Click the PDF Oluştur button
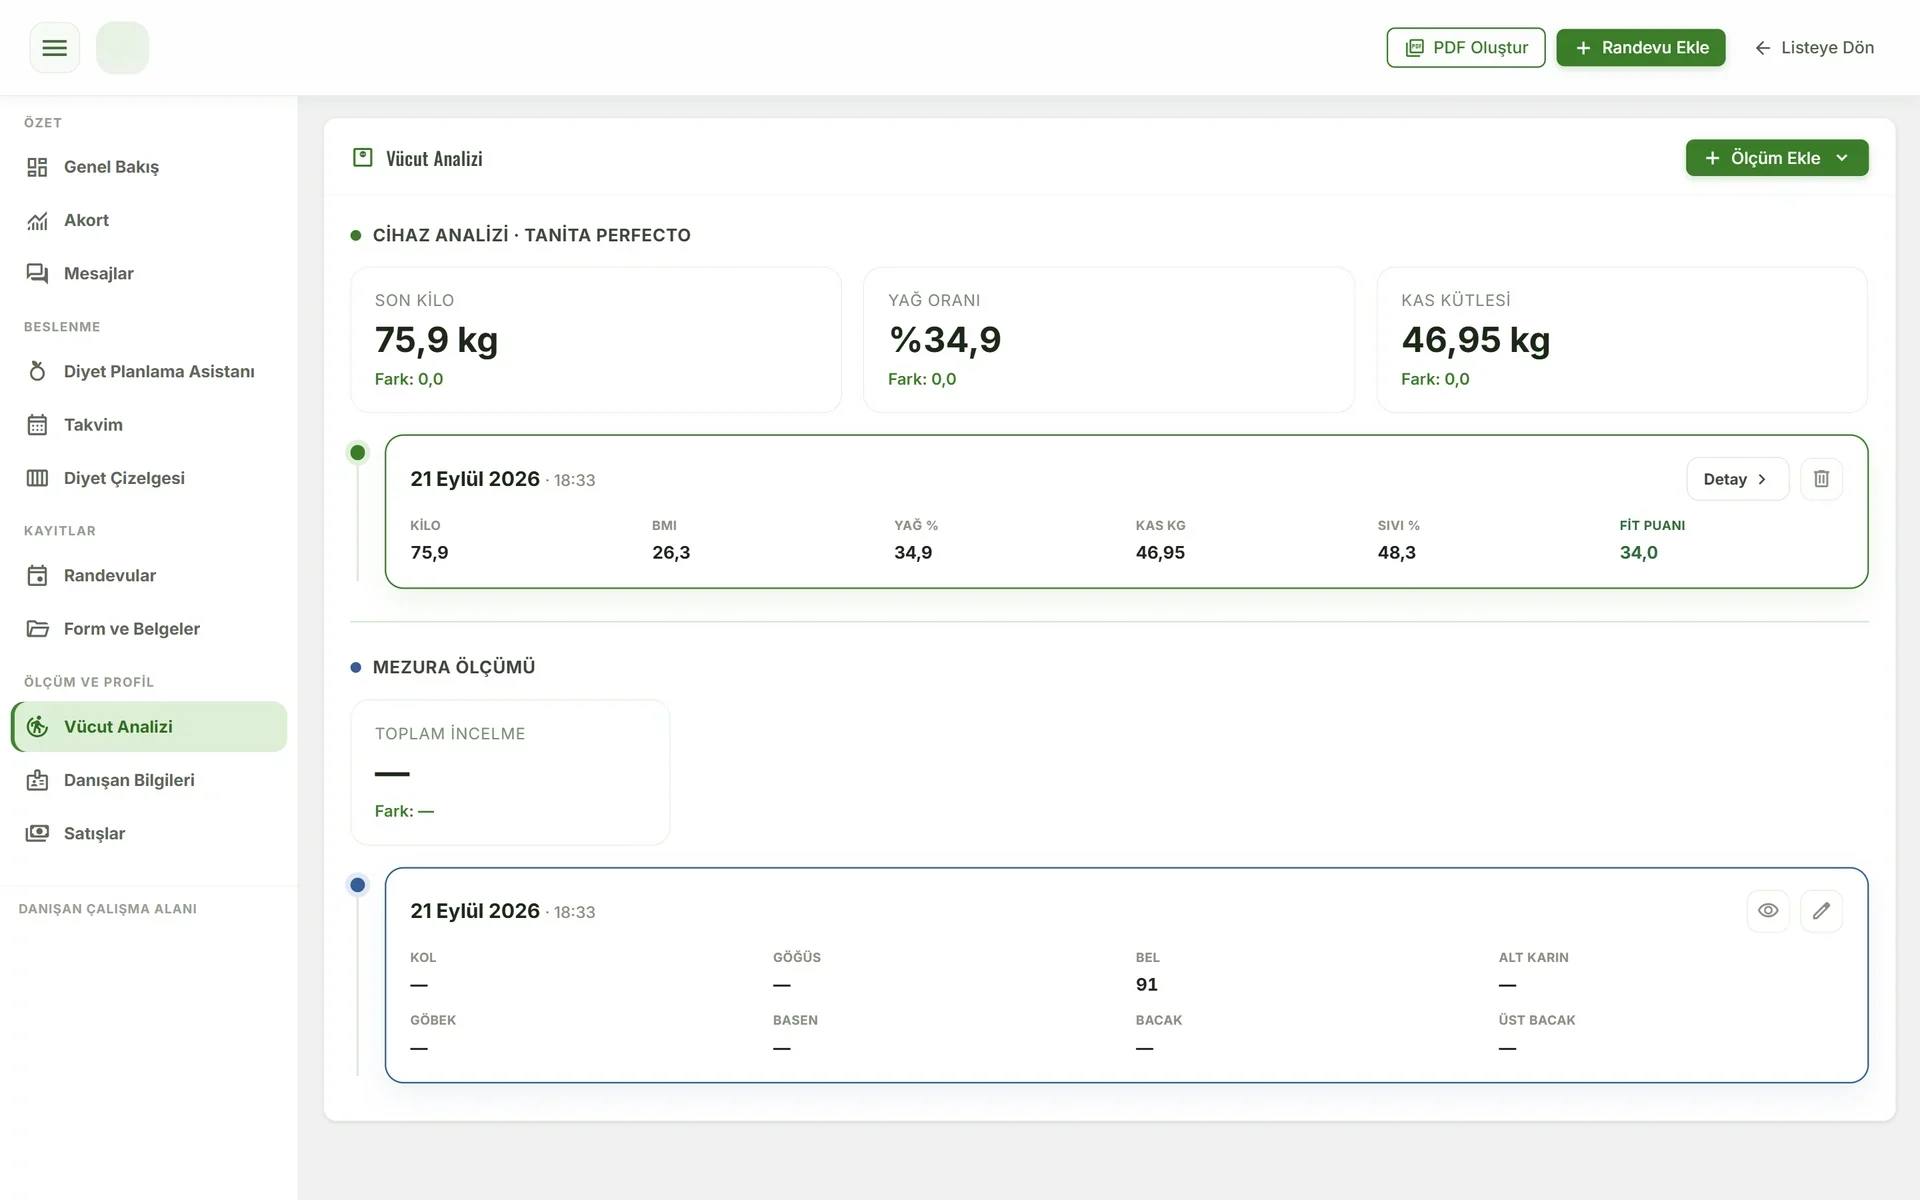The height and width of the screenshot is (1200, 1920). click(1466, 48)
